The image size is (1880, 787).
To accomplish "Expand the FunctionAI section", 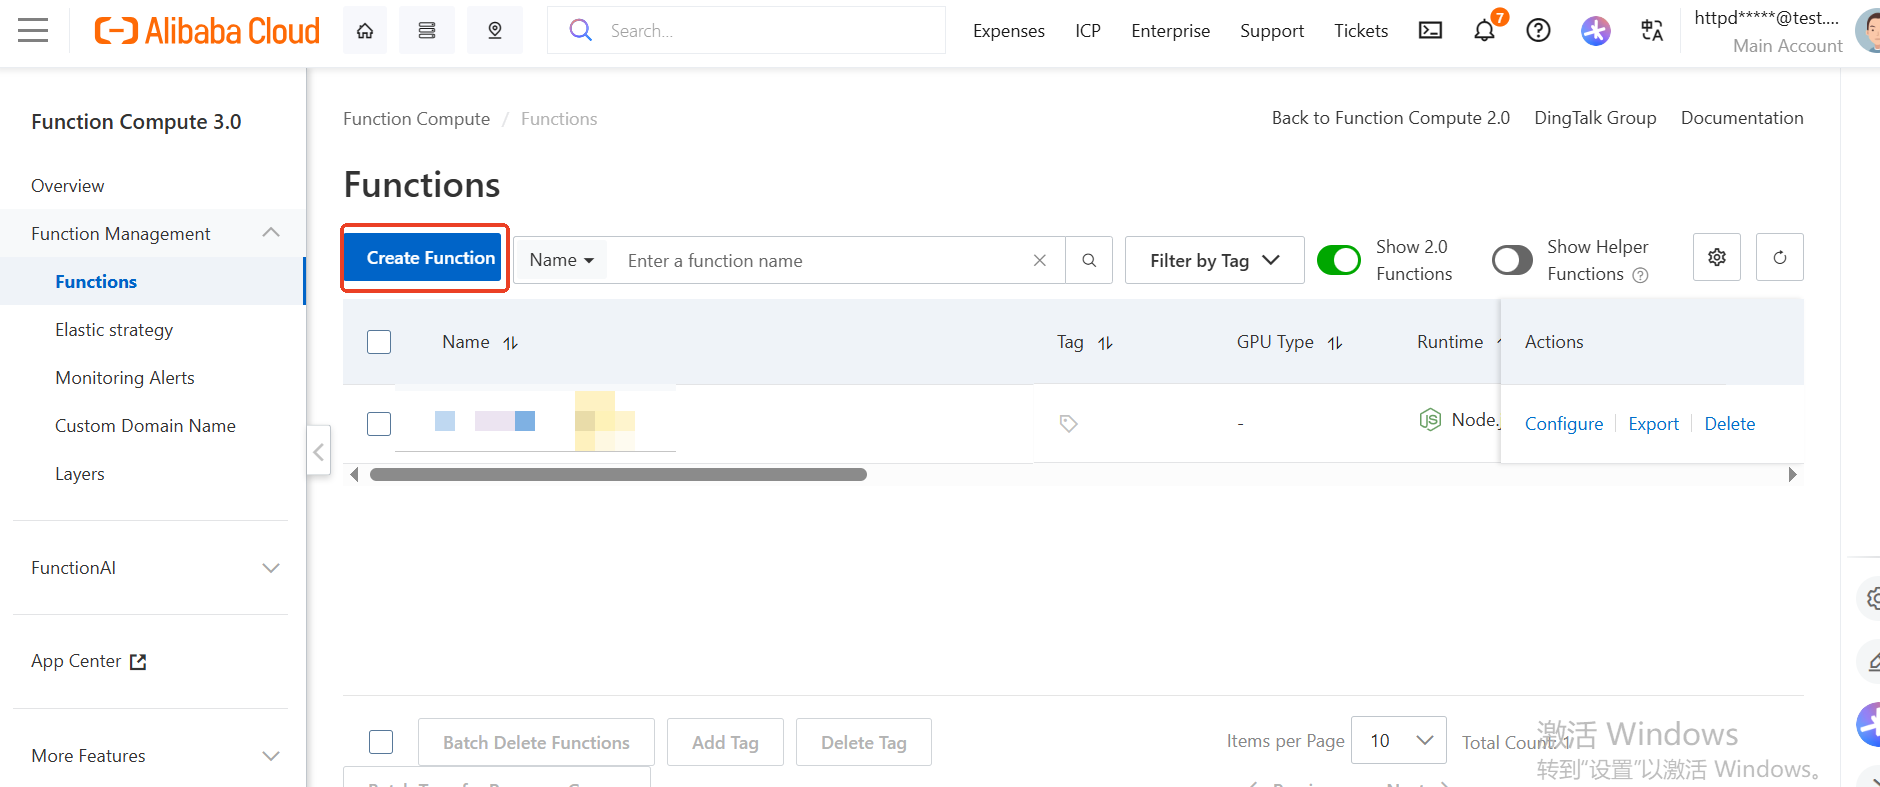I will (270, 568).
